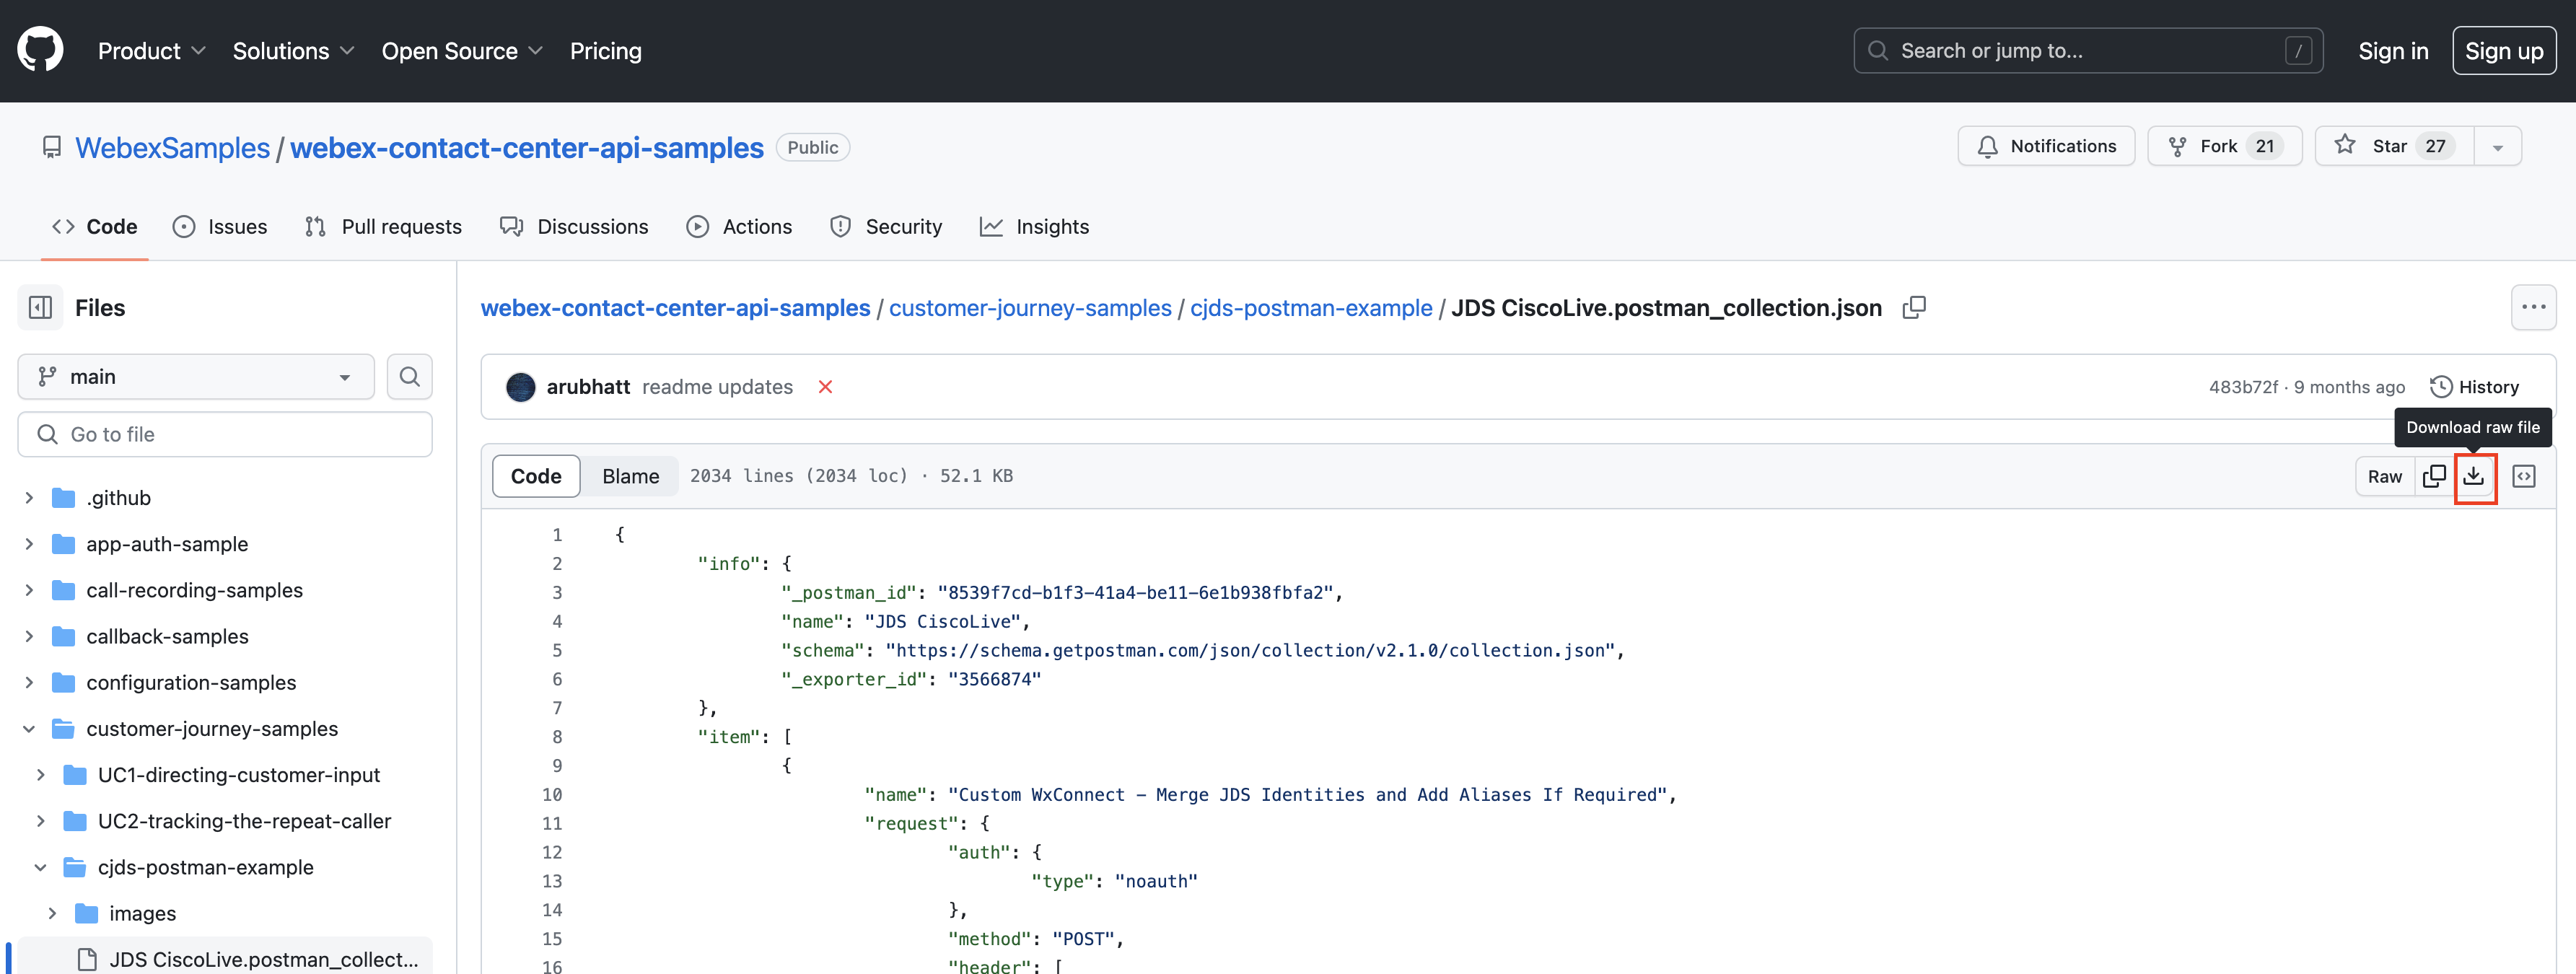Expand the call-recording-samples folder

pos(29,591)
